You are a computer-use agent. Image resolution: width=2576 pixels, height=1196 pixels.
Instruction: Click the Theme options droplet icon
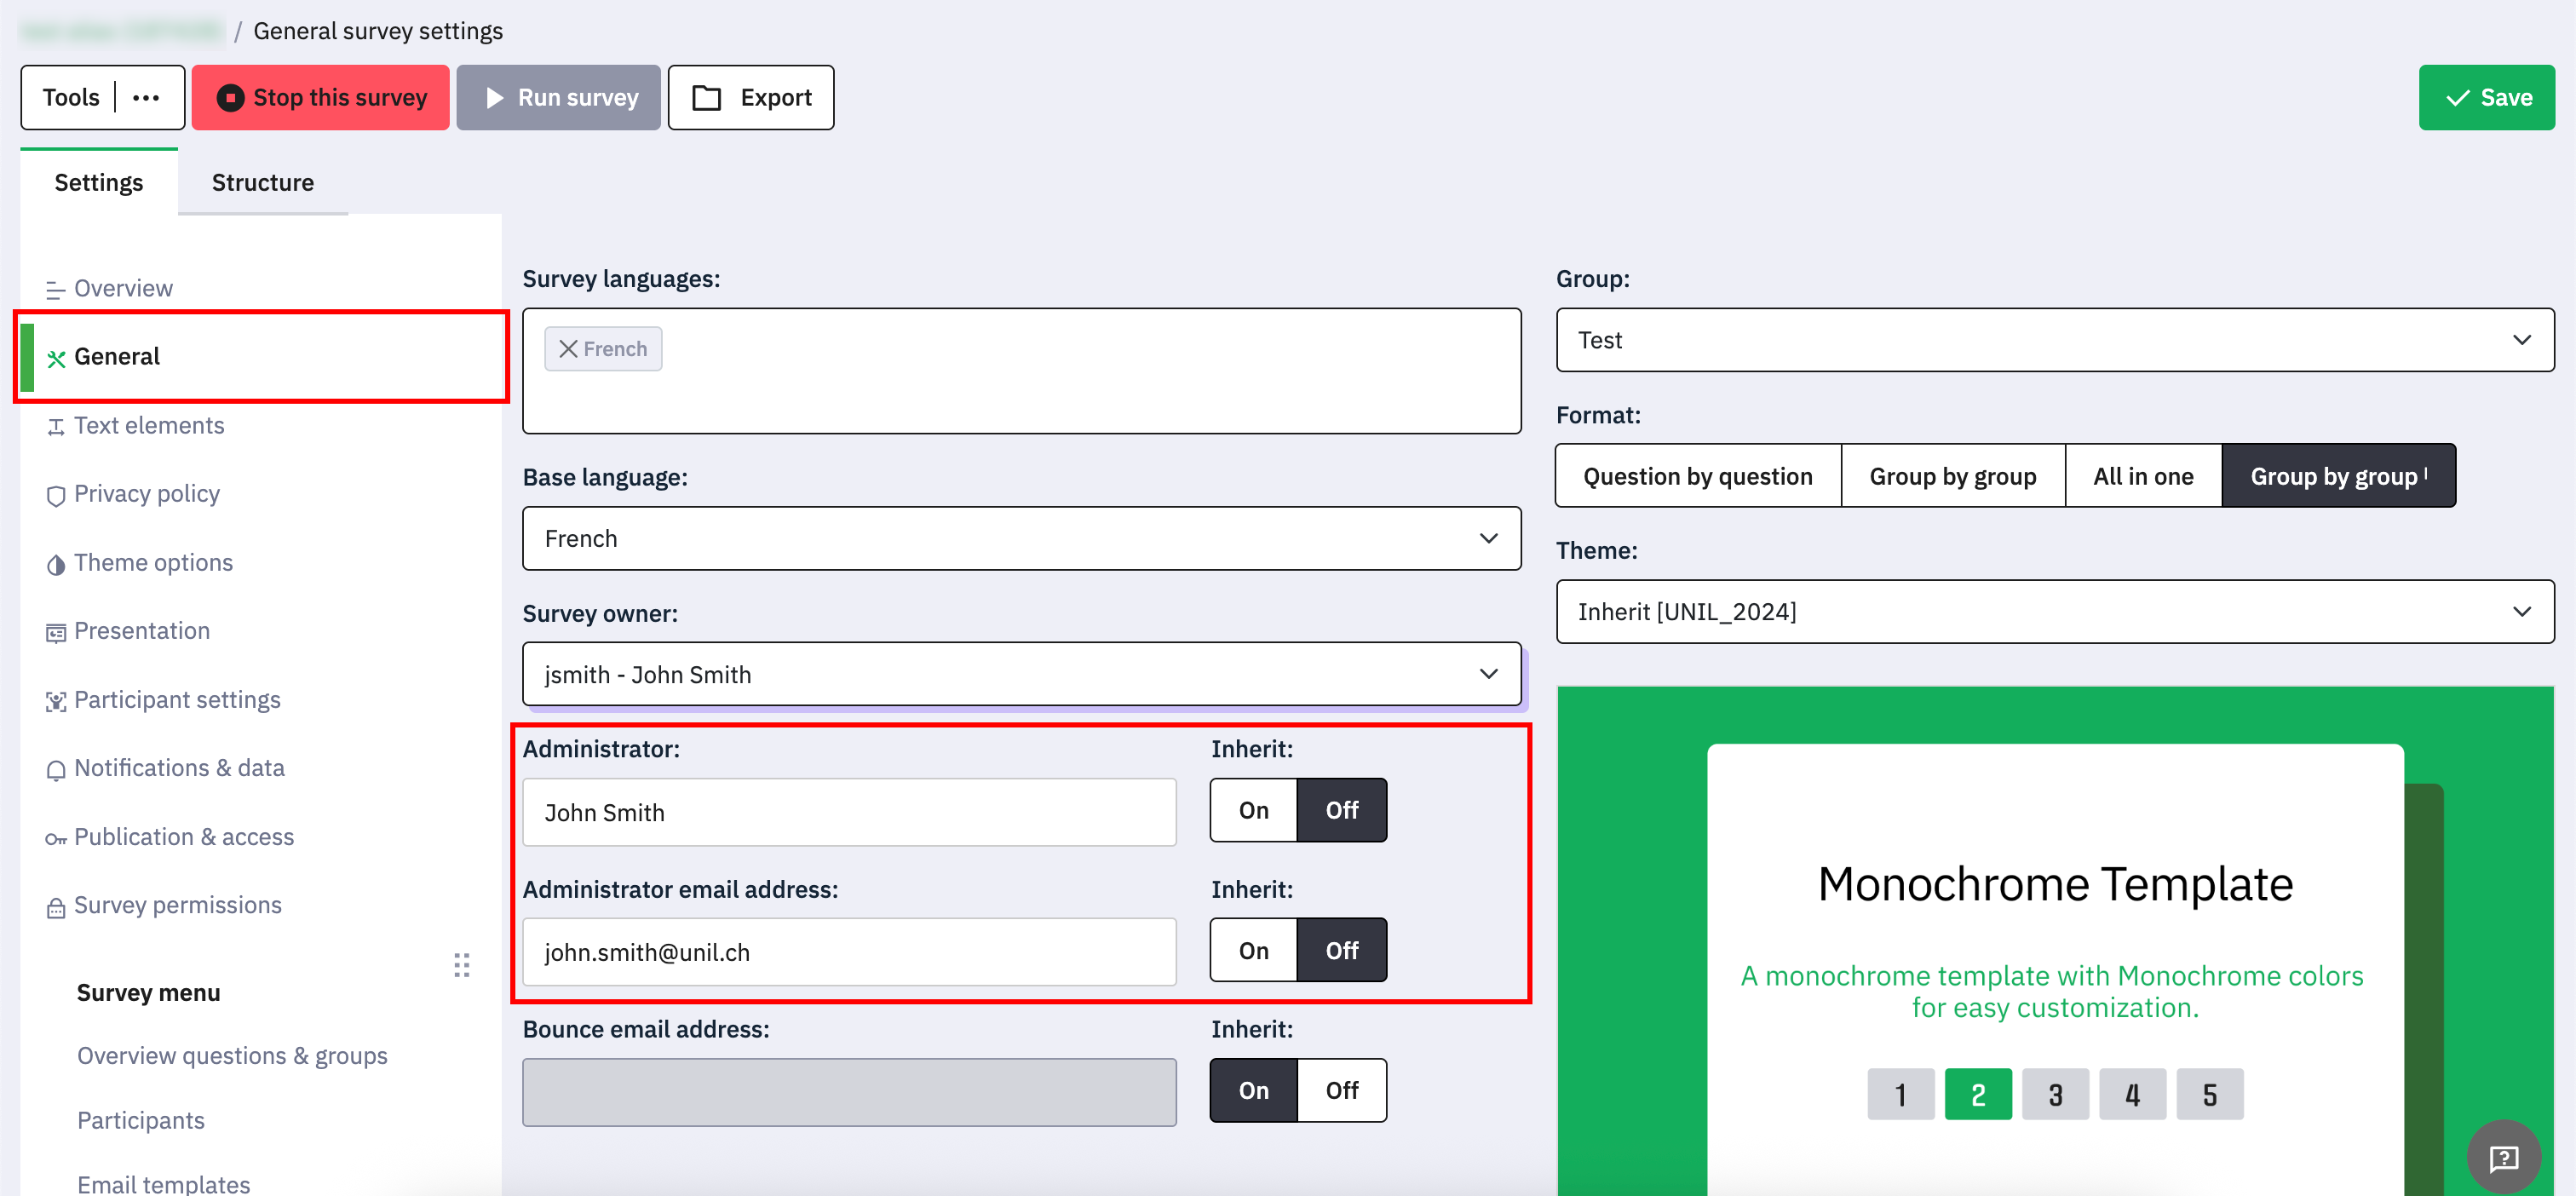click(x=56, y=565)
